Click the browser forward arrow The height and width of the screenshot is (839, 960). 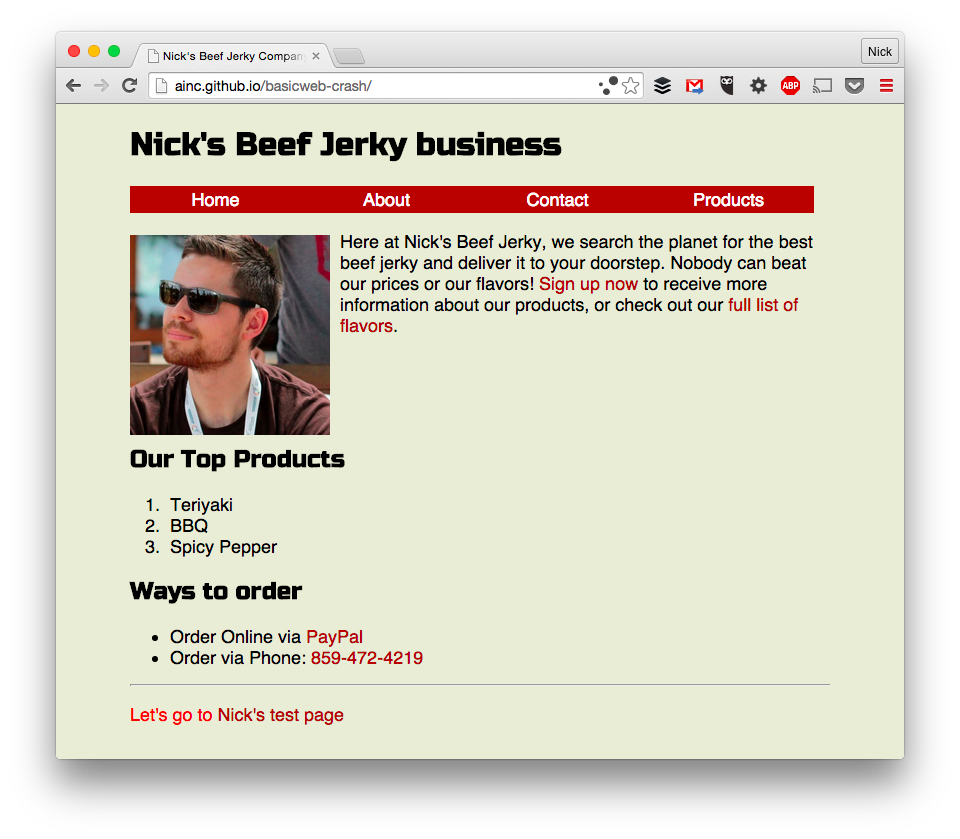(x=102, y=86)
